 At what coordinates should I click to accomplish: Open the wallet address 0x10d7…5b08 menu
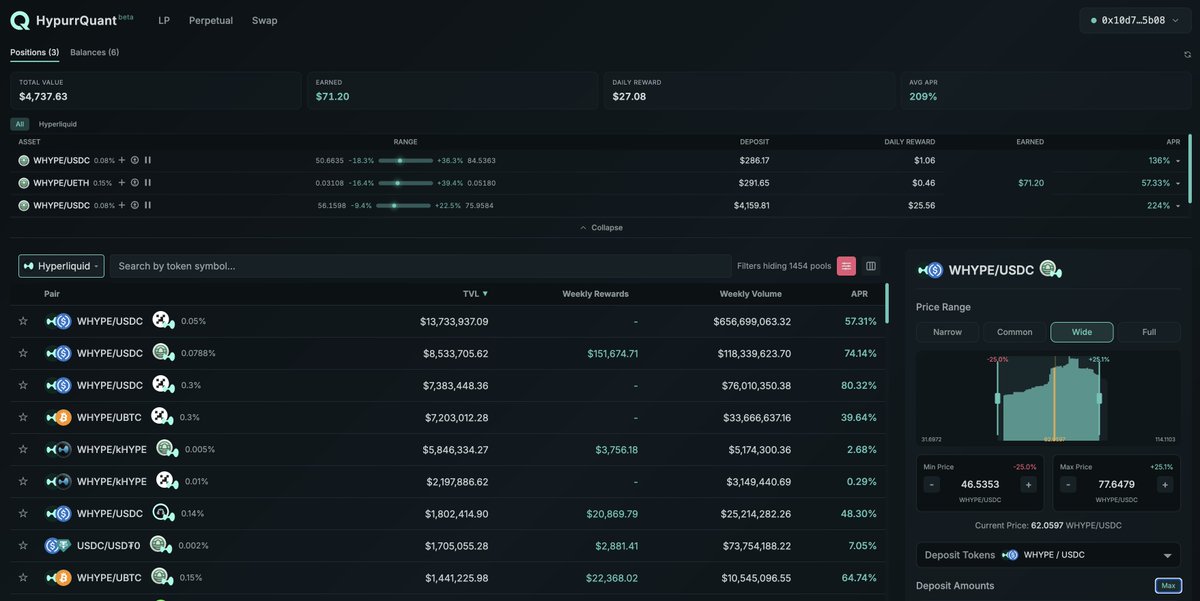coord(1135,20)
